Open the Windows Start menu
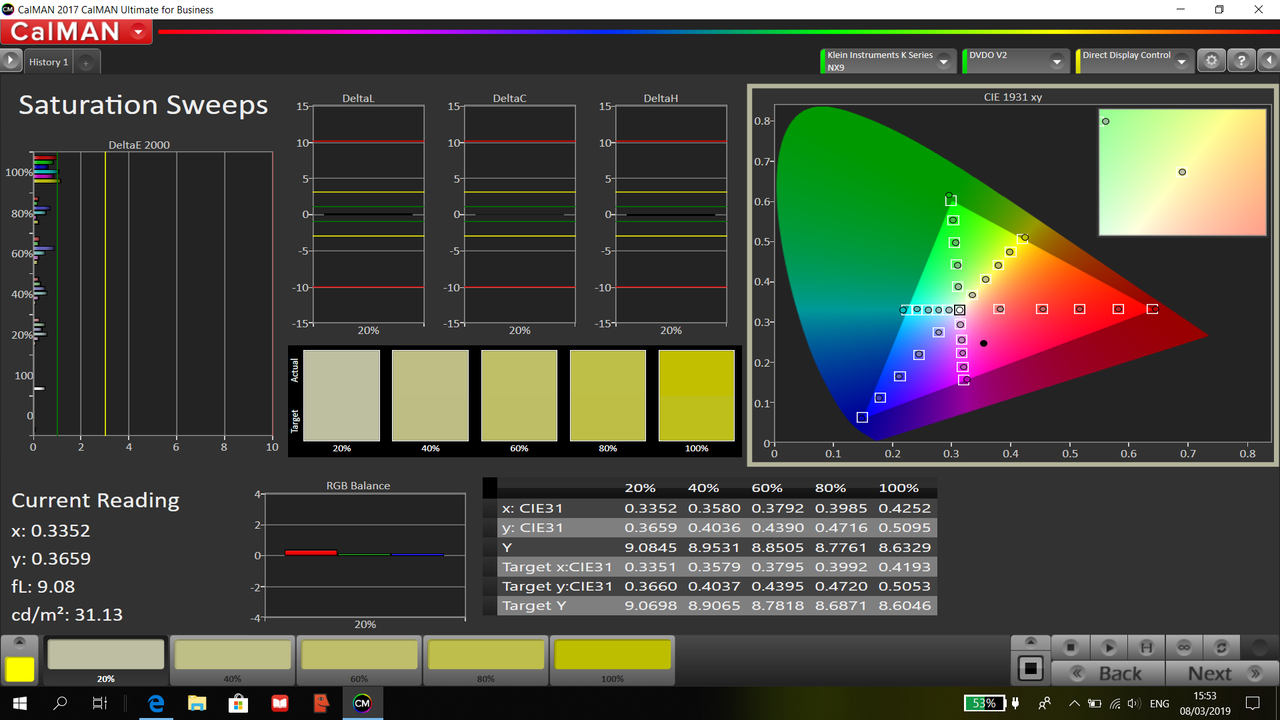 click(20, 703)
